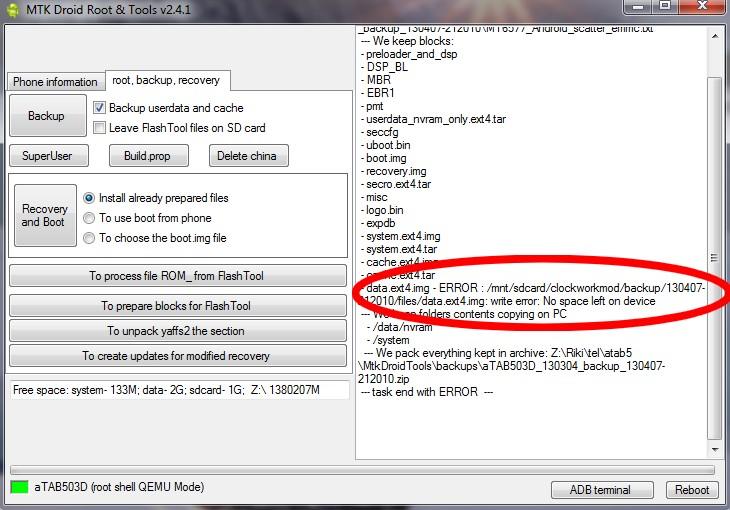Select To use boot from phone option
Viewport: 730px width, 510px height.
tap(89, 218)
